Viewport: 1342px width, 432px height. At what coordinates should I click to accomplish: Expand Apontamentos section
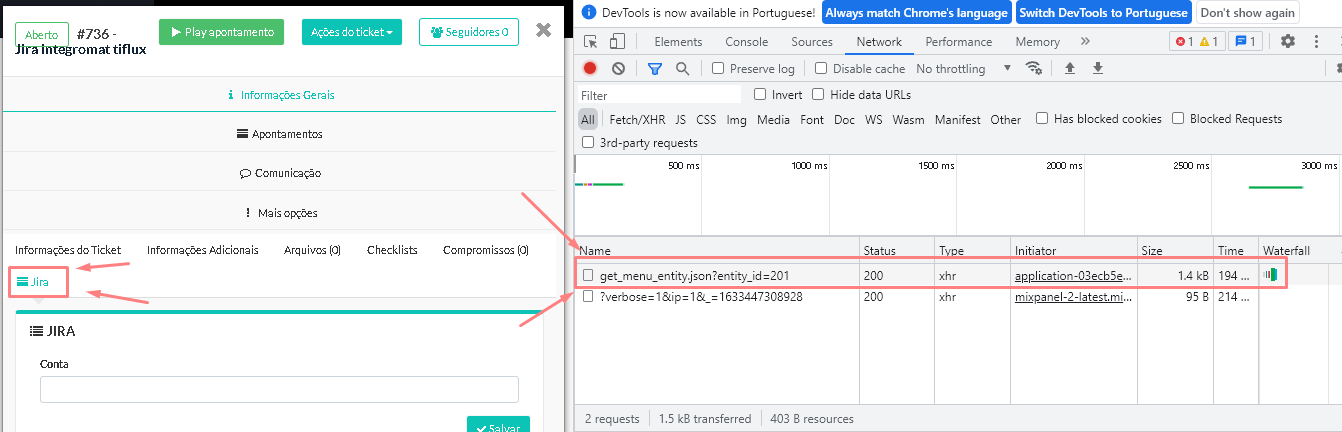(279, 134)
